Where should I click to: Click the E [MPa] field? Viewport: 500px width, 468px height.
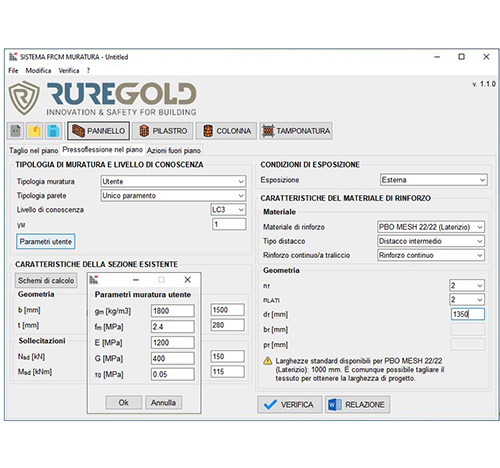point(173,343)
